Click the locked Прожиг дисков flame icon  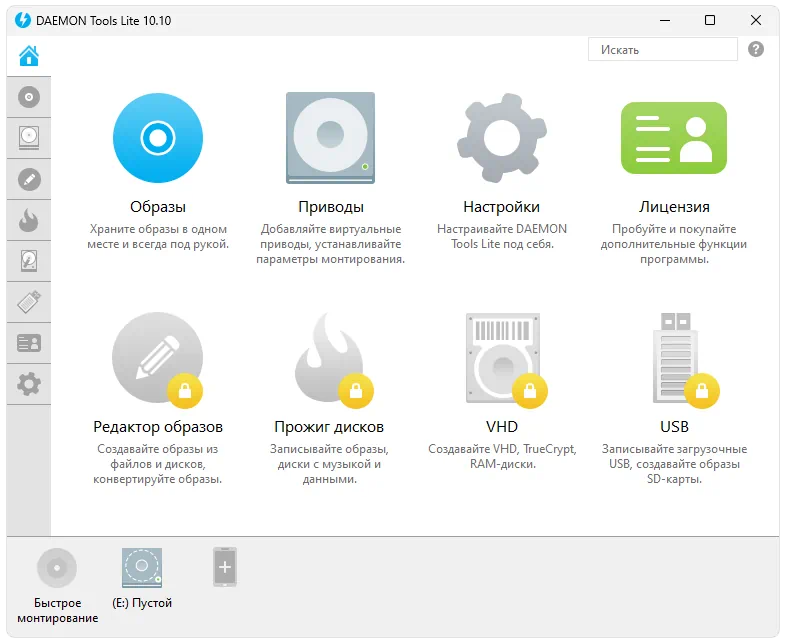(x=330, y=358)
